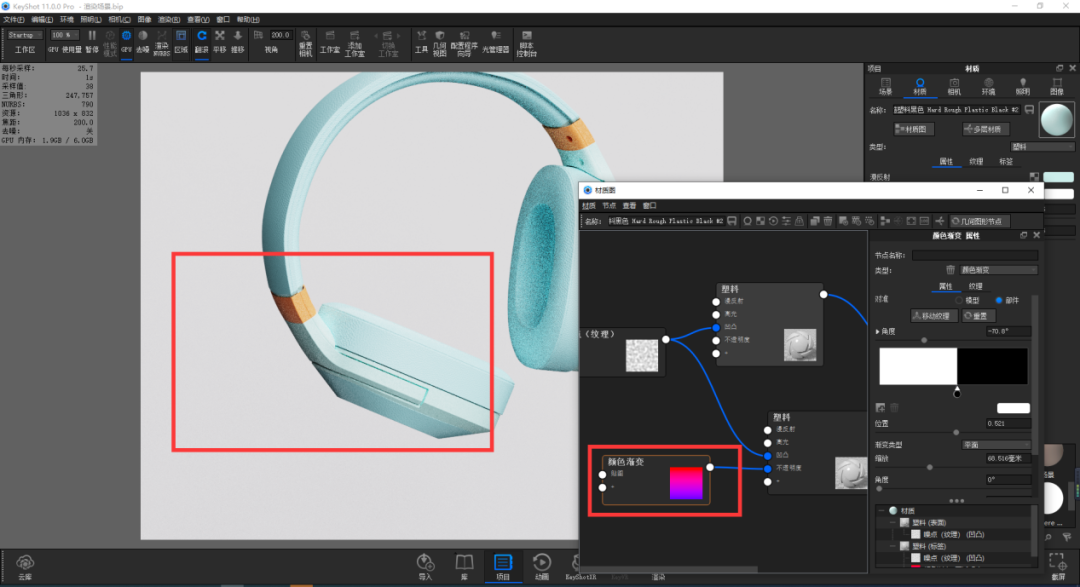Click the Studios (工作室) toolbar icon
This screenshot has height=587, width=1080.
330,36
